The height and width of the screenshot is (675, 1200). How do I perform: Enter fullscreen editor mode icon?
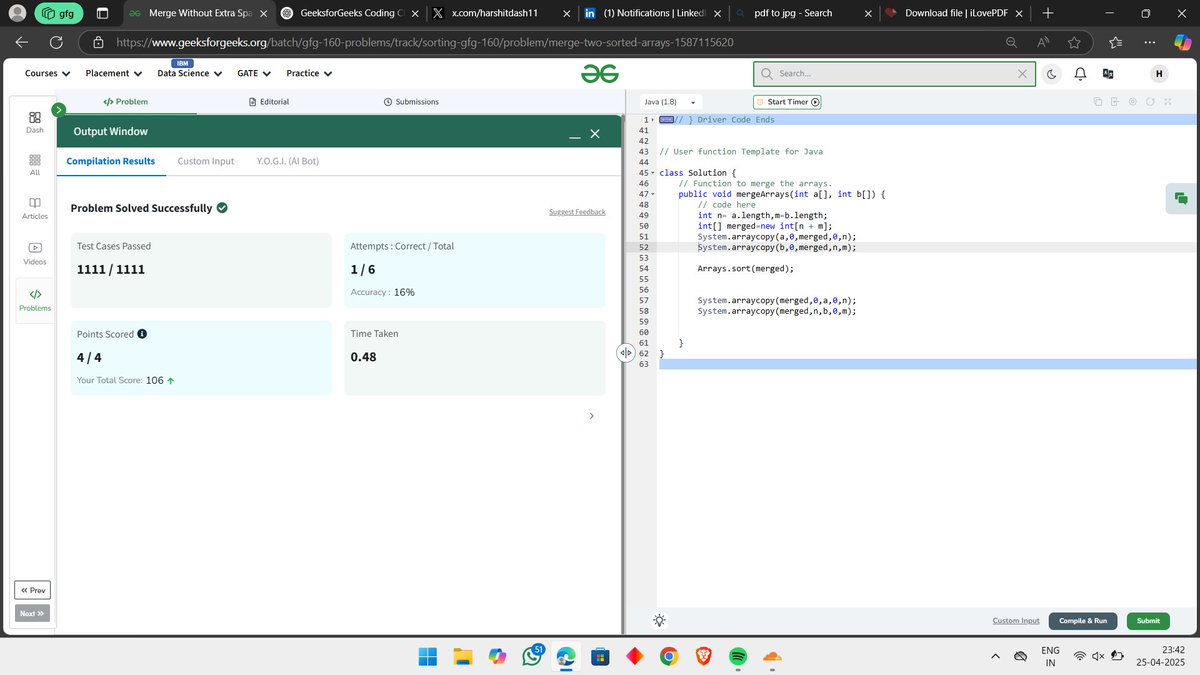(1167, 102)
